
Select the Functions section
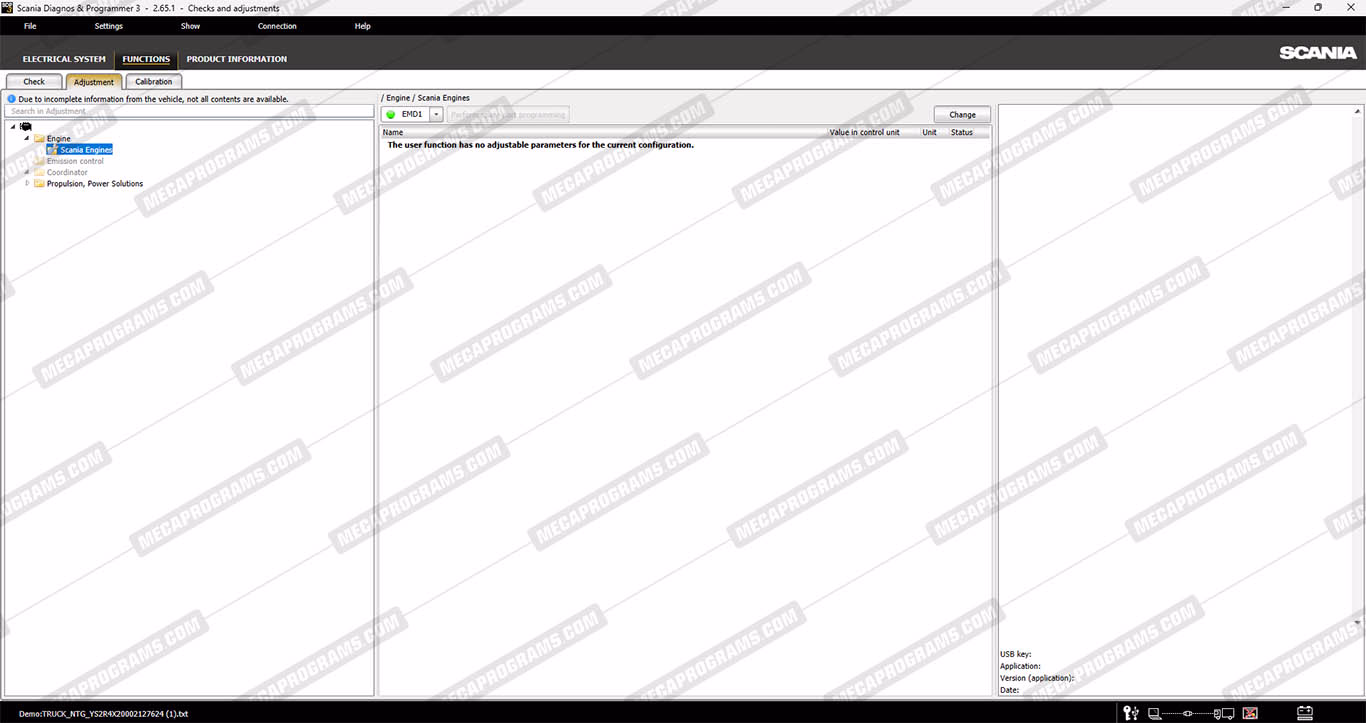[x=146, y=59]
